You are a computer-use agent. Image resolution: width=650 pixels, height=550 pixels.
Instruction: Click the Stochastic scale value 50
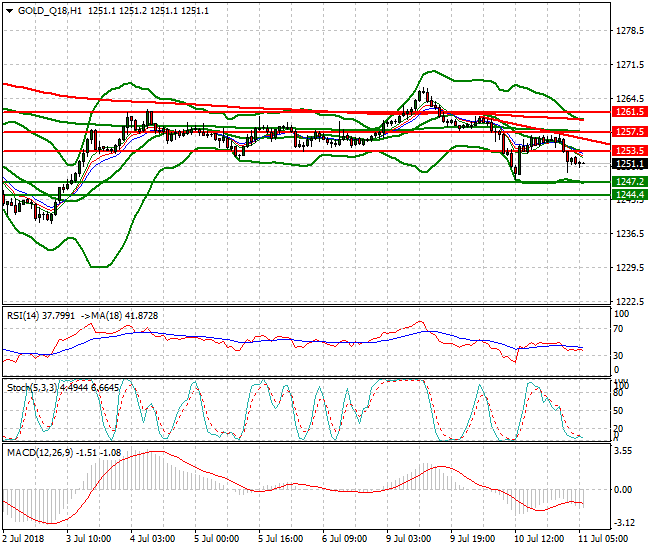coord(618,410)
